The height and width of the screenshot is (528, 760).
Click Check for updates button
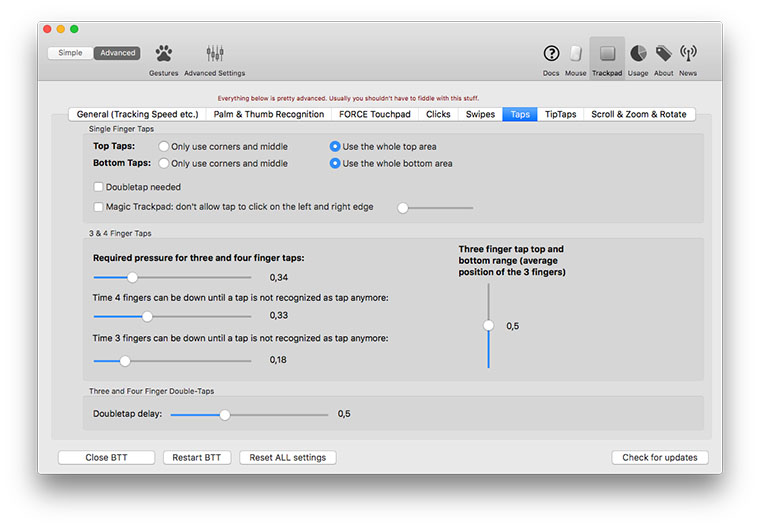pyautogui.click(x=660, y=458)
